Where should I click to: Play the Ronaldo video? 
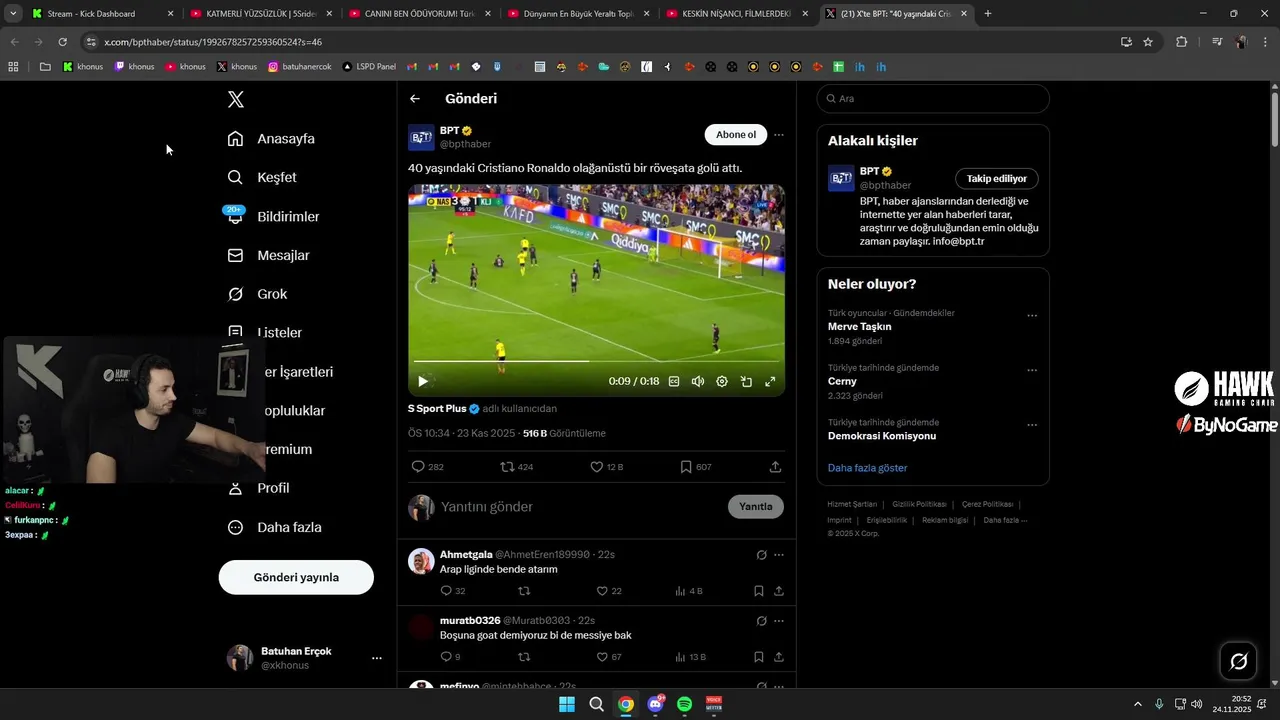point(423,381)
